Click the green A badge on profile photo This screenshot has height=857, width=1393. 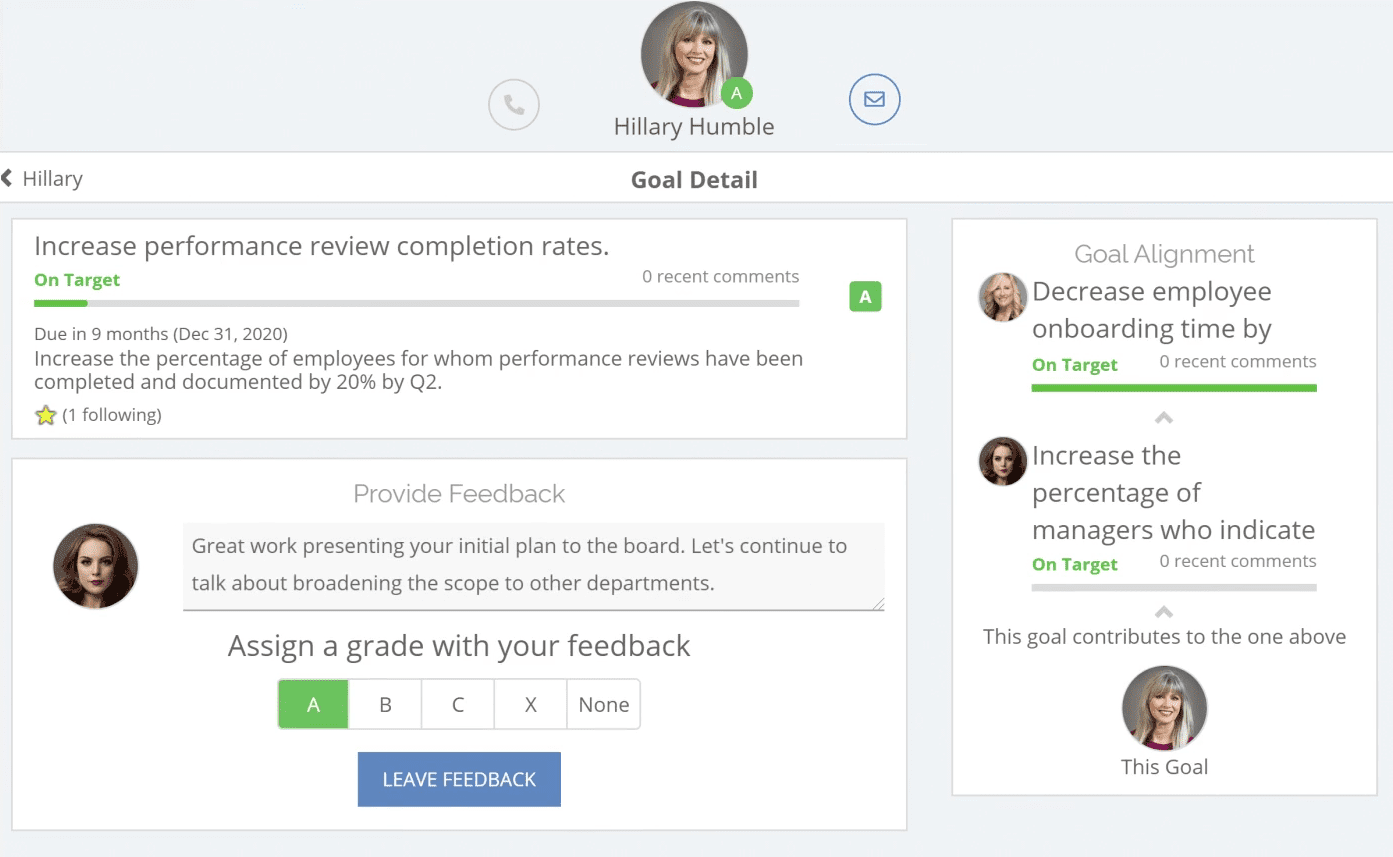(737, 94)
